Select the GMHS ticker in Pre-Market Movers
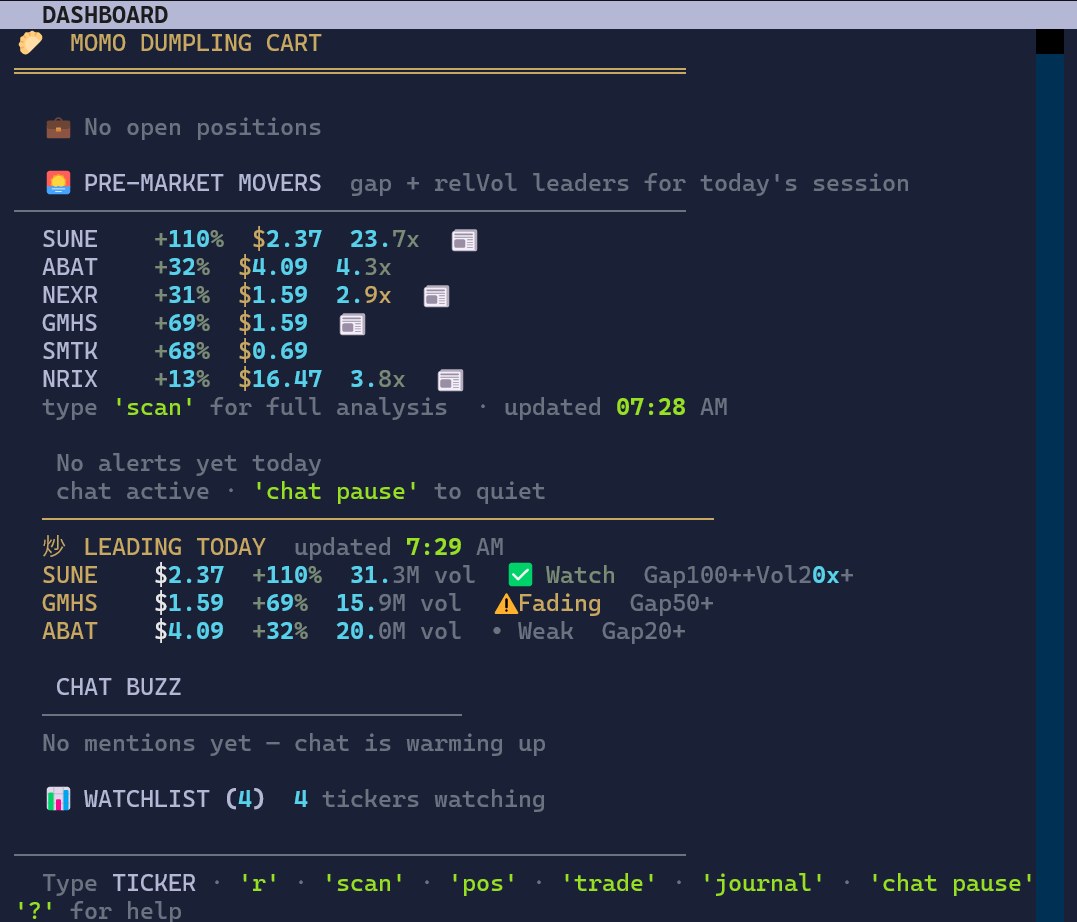Viewport: 1077px width, 922px height. click(x=70, y=324)
